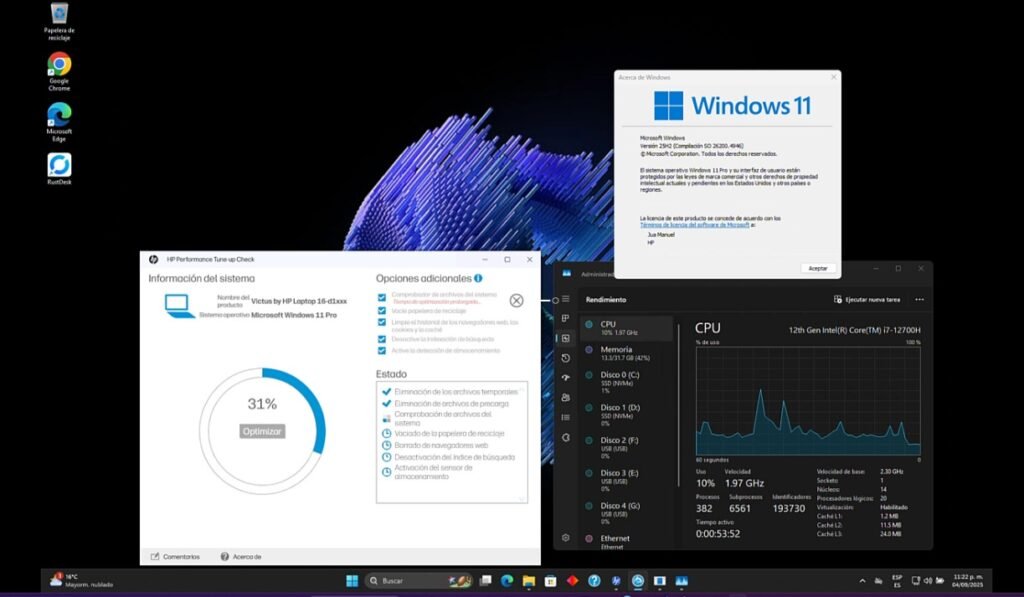Open Google Chrome desktop shortcut
This screenshot has height=597, width=1024.
pyautogui.click(x=59, y=69)
